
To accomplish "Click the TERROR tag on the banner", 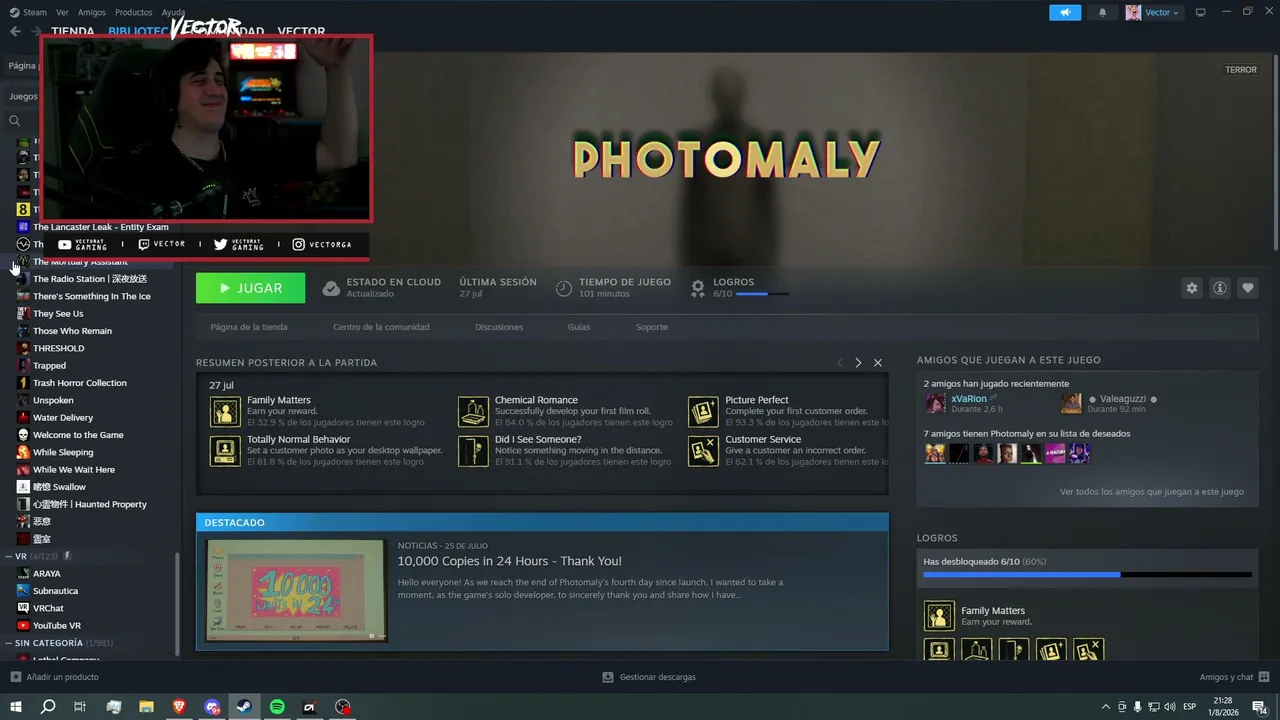I will tap(1241, 70).
